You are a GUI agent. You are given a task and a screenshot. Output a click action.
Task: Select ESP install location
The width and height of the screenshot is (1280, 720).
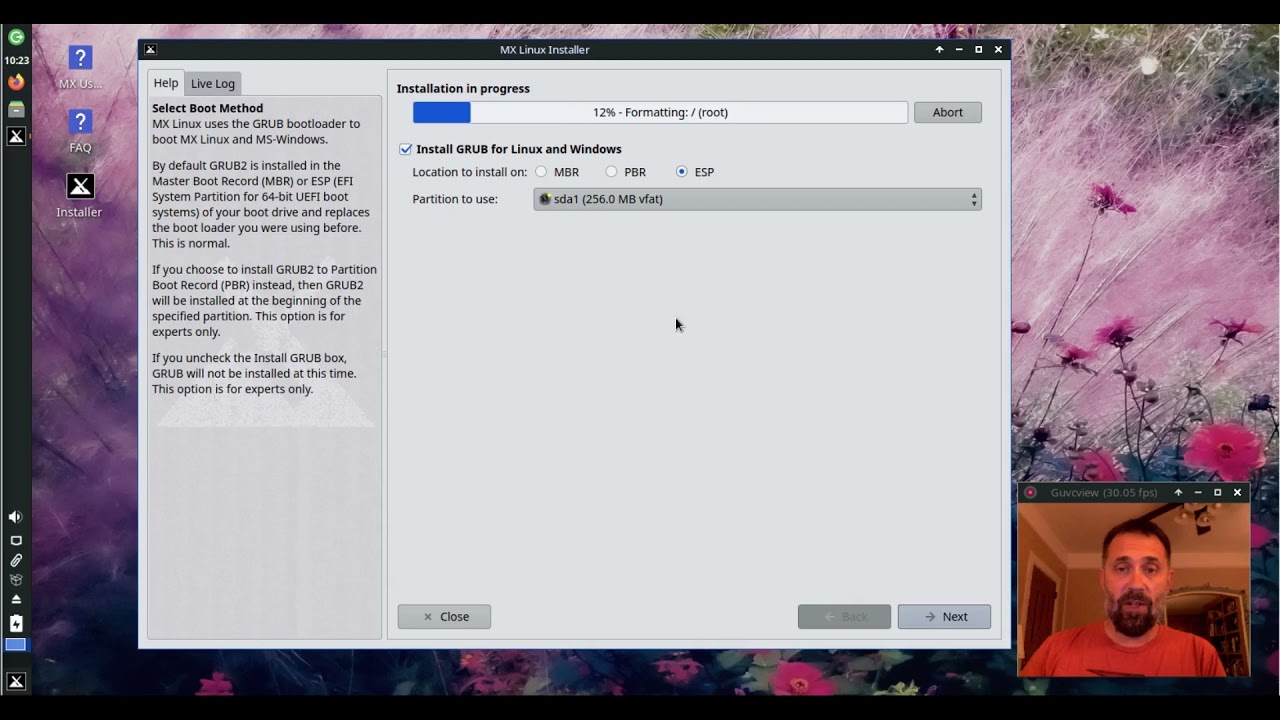click(695, 172)
